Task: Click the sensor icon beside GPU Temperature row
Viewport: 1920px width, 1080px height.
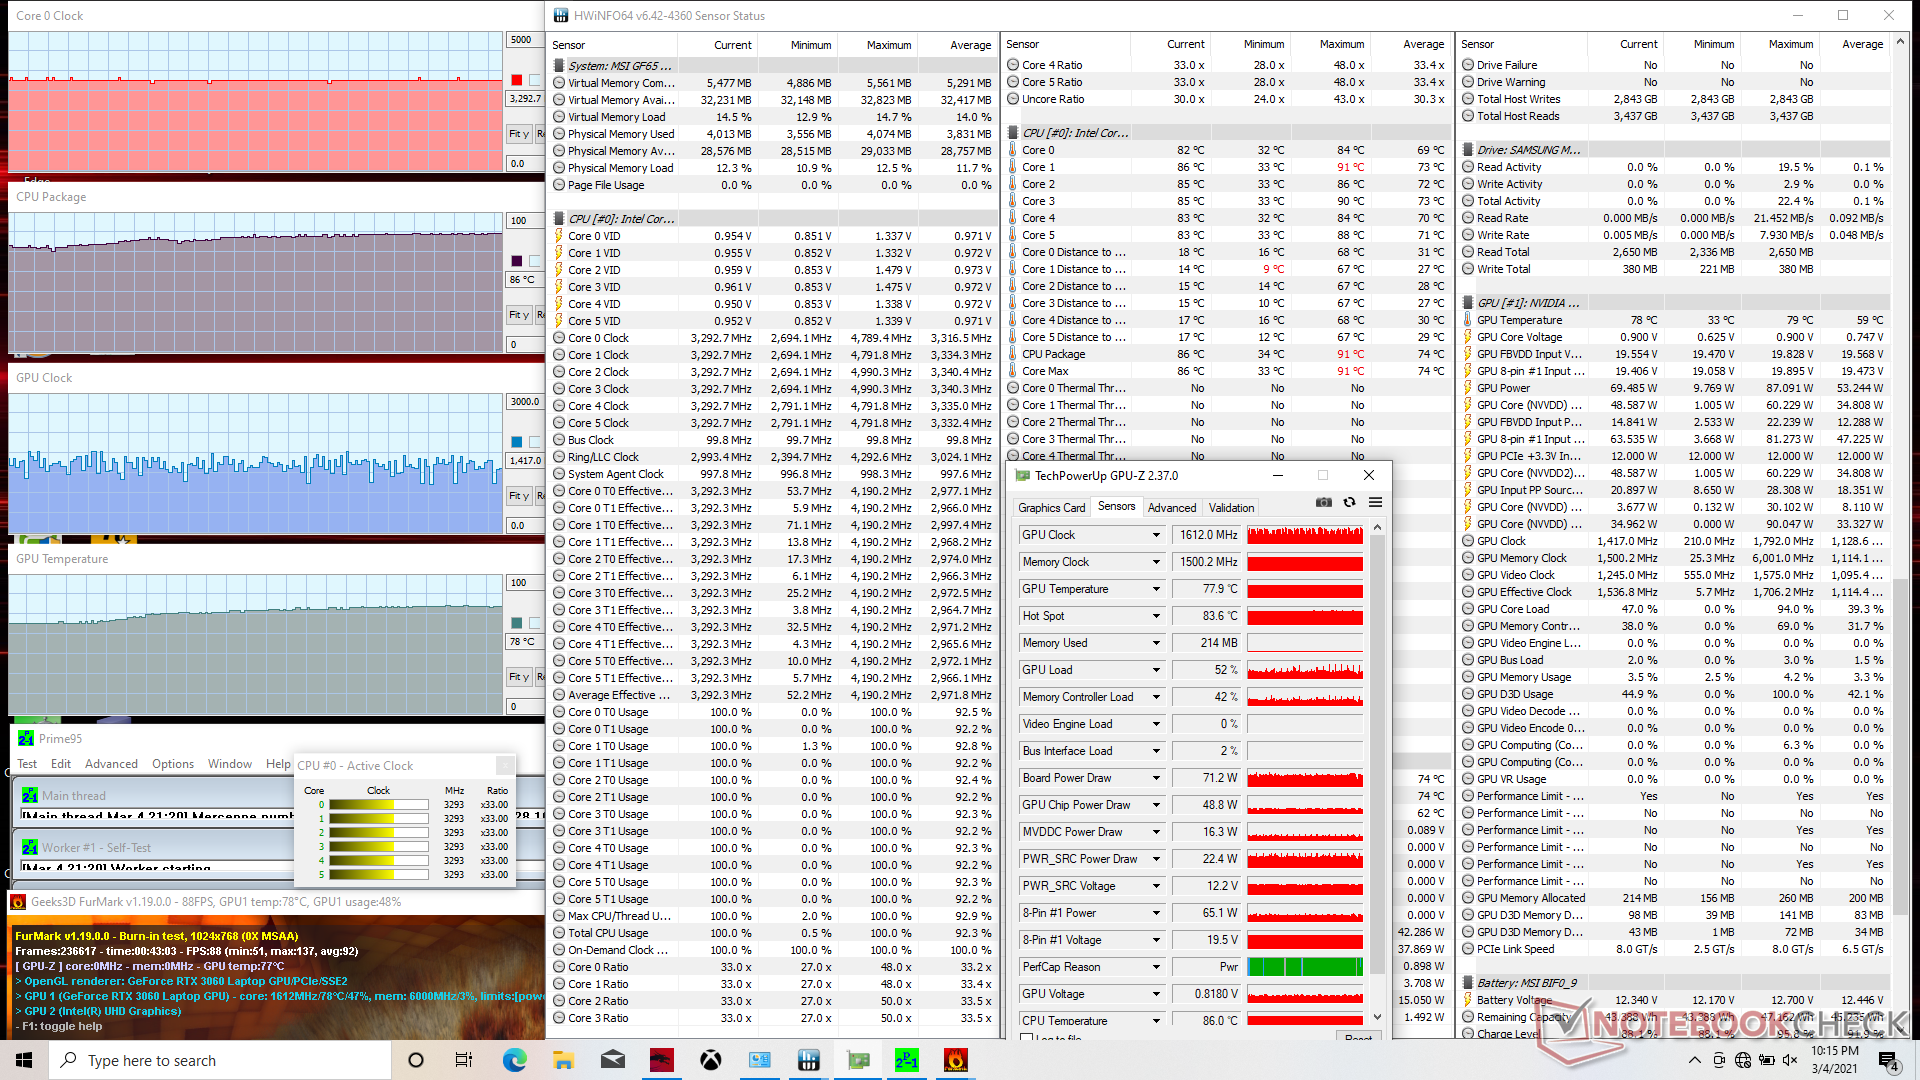Action: (x=1468, y=320)
